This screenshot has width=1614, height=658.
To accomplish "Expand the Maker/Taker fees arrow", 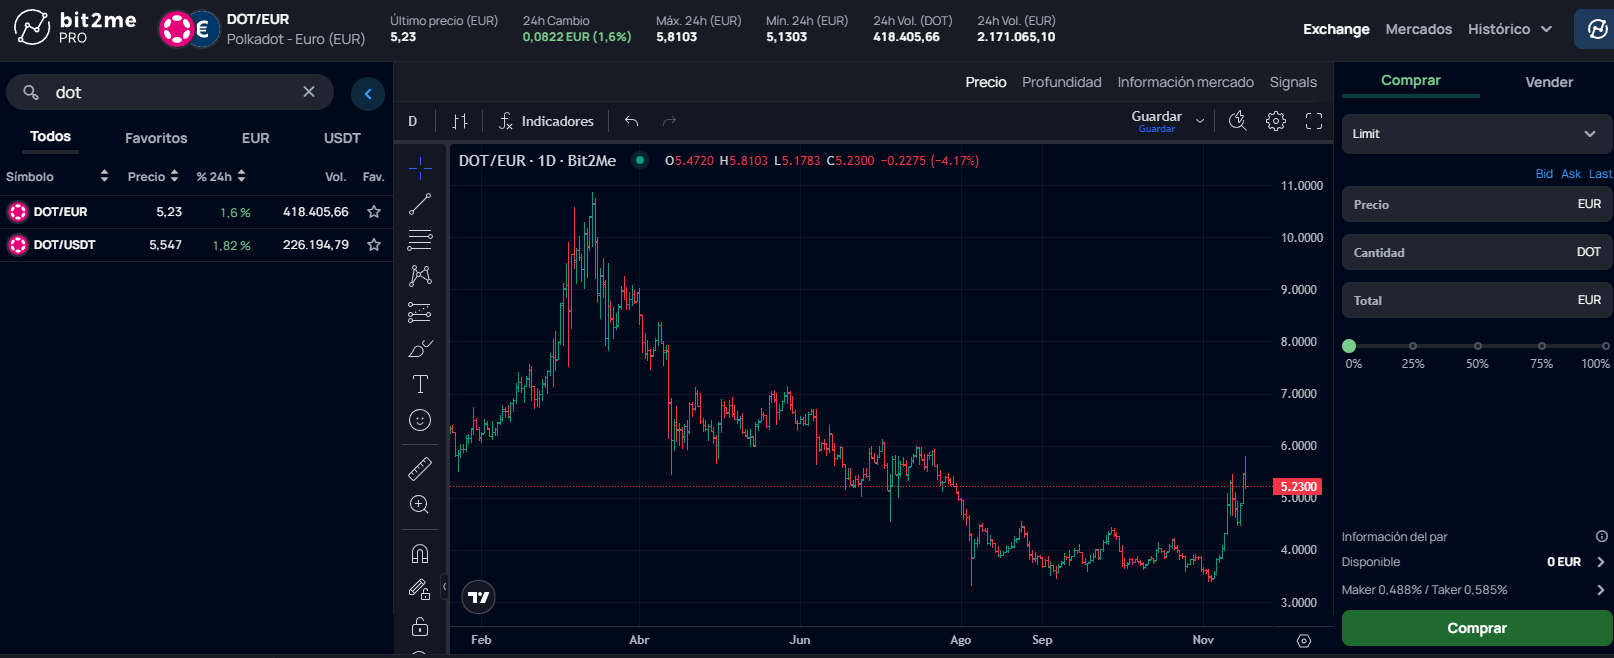I will click(x=1601, y=590).
